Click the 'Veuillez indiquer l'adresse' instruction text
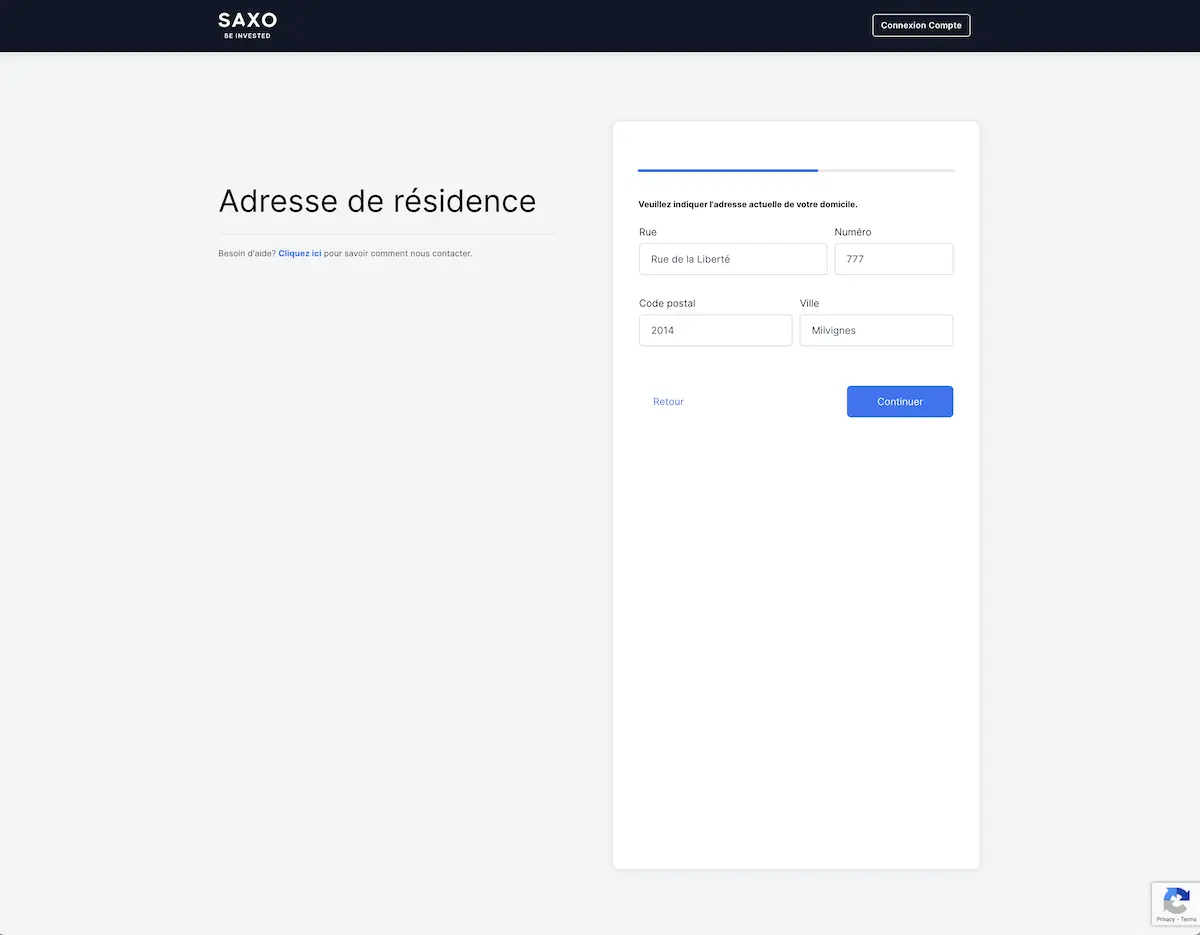 pyautogui.click(x=747, y=204)
